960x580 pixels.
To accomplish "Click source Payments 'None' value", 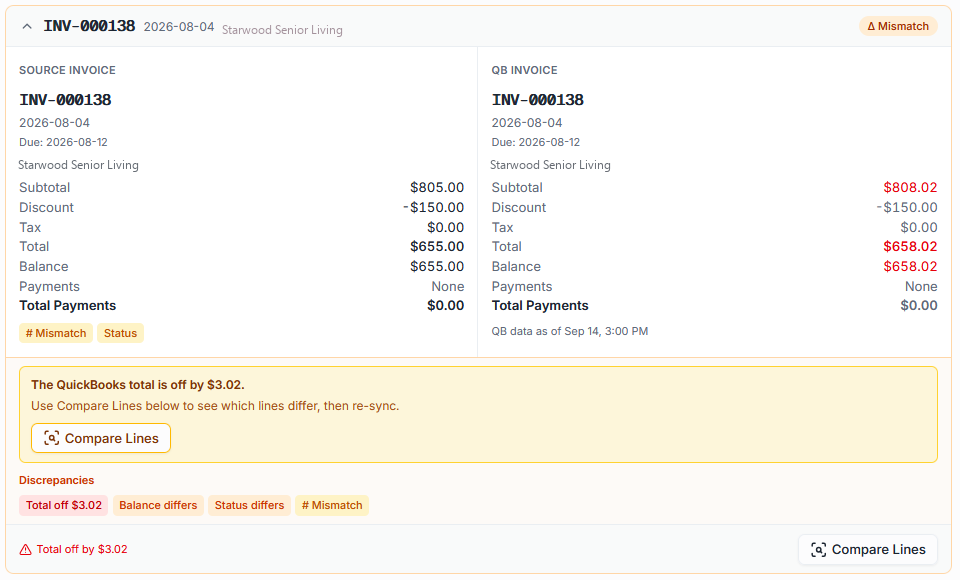I will [x=448, y=287].
